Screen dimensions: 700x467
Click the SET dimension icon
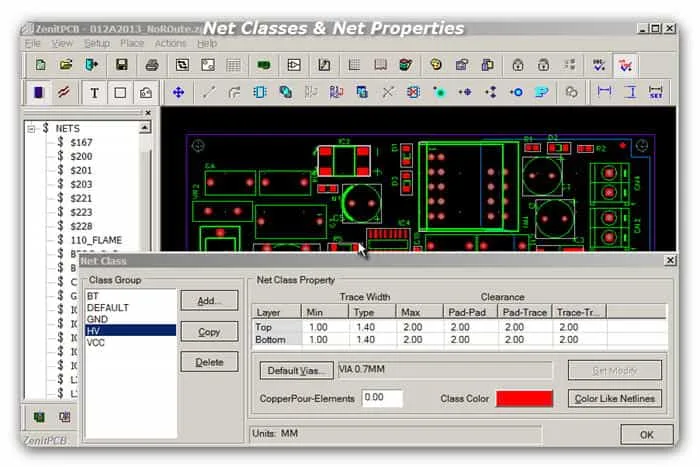(x=656, y=92)
